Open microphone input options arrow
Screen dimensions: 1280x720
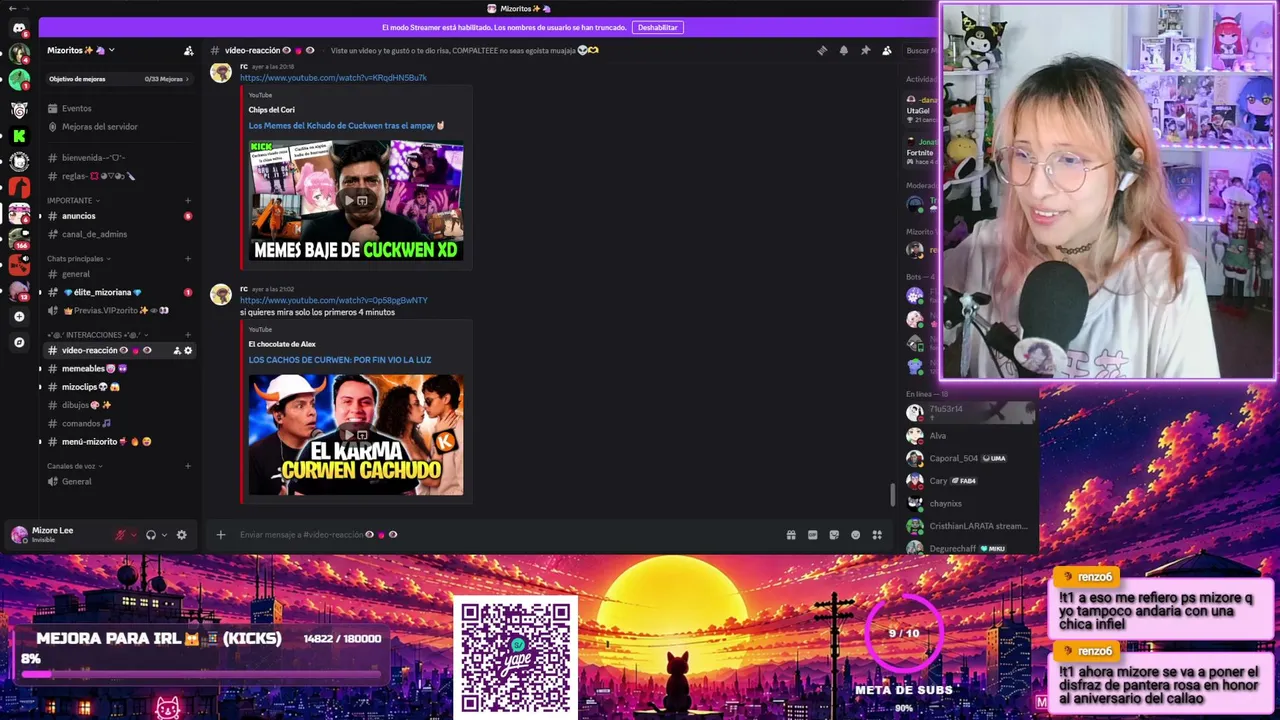[135, 535]
